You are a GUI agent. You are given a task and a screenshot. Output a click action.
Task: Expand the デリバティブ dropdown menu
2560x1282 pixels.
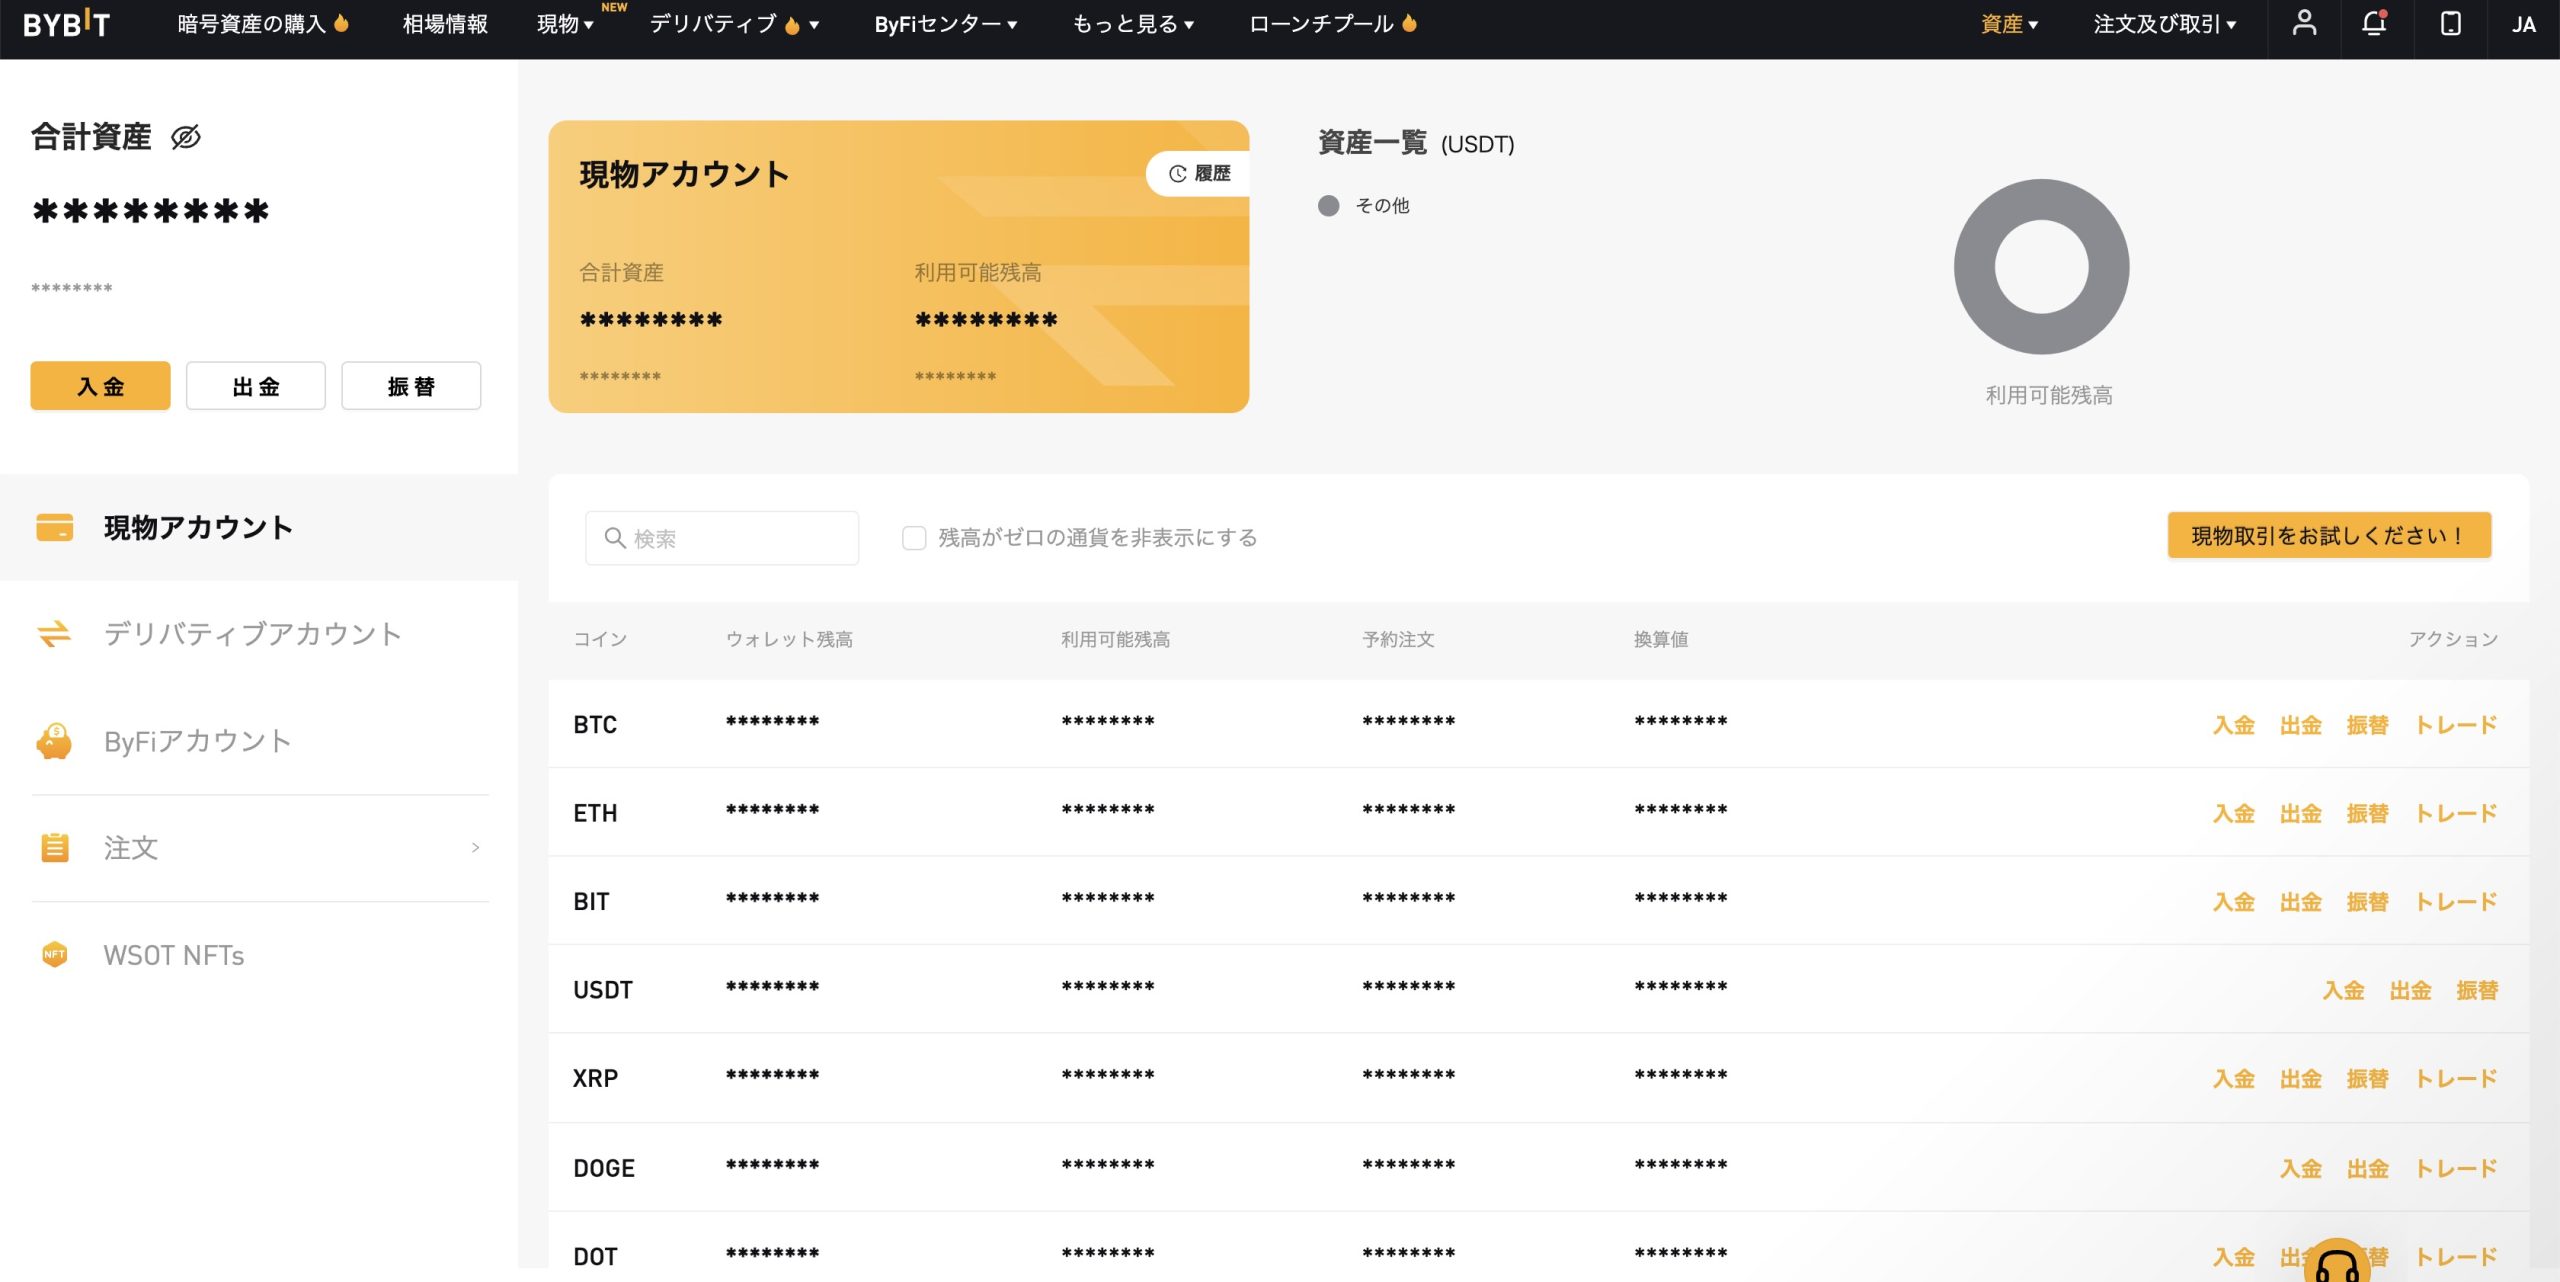tap(734, 24)
